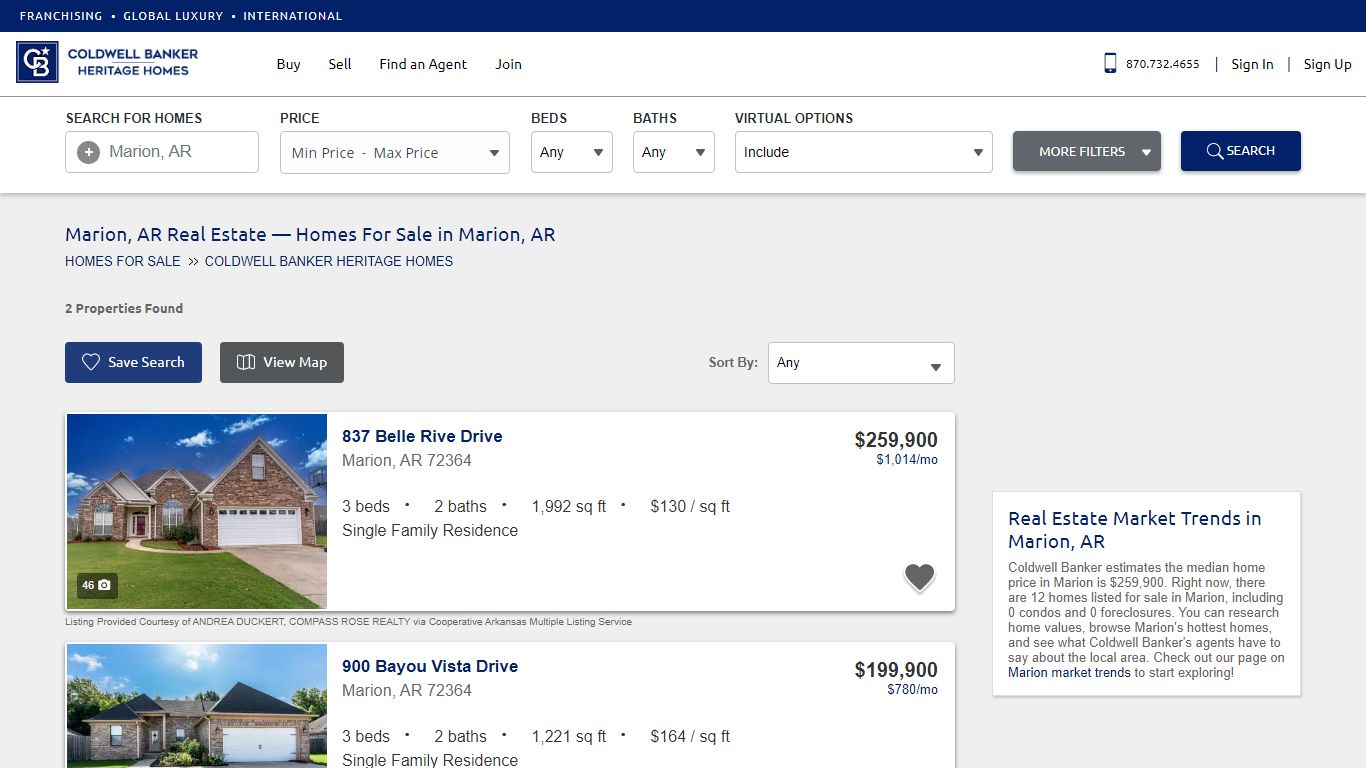Image resolution: width=1366 pixels, height=768 pixels.
Task: Open the 46 photos camera badge
Action: [97, 585]
